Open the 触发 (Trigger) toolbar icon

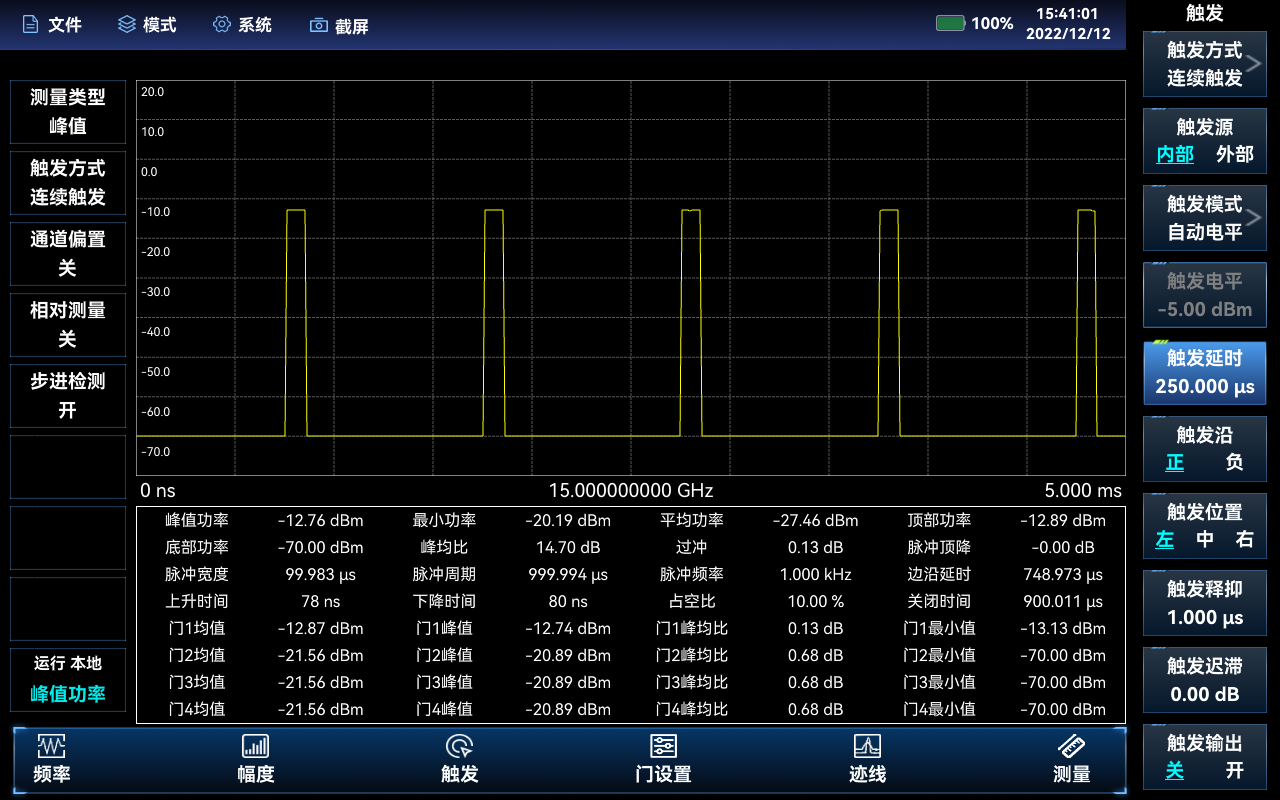coord(459,758)
